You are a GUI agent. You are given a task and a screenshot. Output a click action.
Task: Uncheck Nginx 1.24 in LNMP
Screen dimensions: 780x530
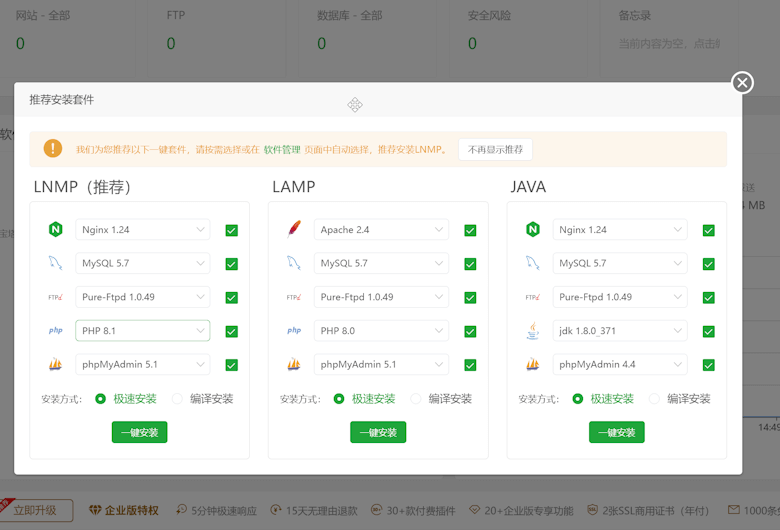tap(231, 230)
